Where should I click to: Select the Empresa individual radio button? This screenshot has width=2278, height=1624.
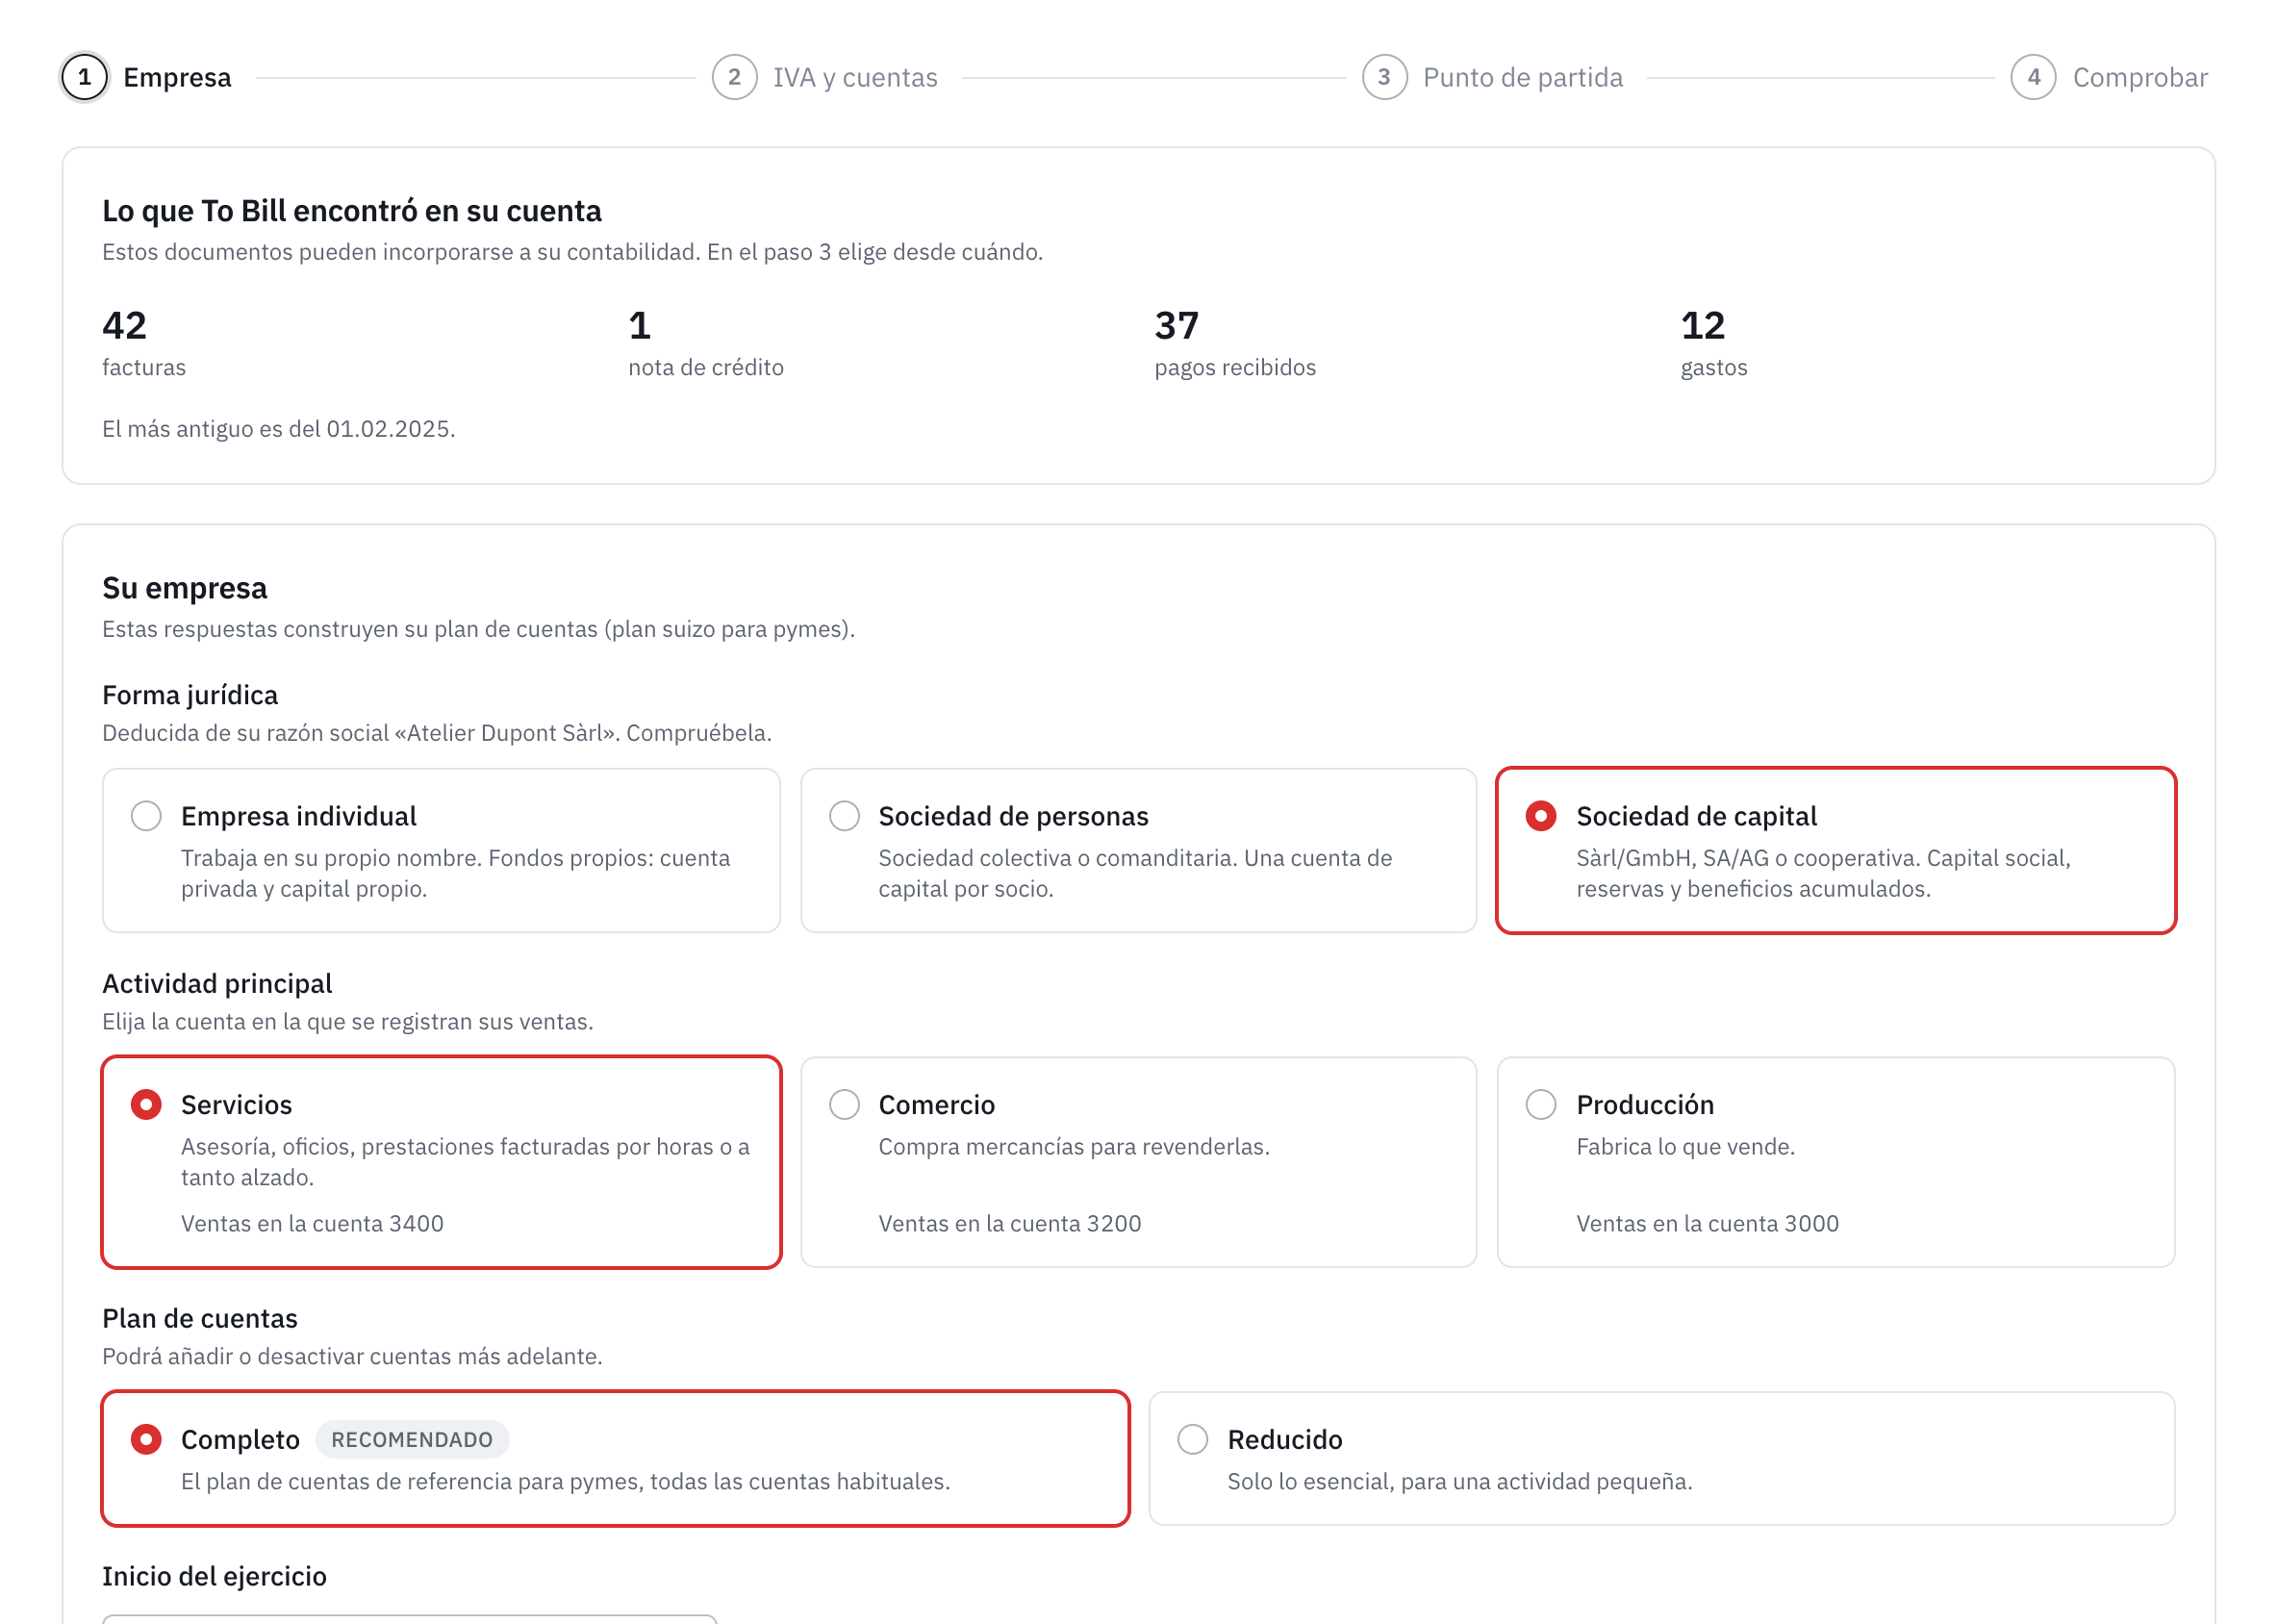pyautogui.click(x=146, y=816)
